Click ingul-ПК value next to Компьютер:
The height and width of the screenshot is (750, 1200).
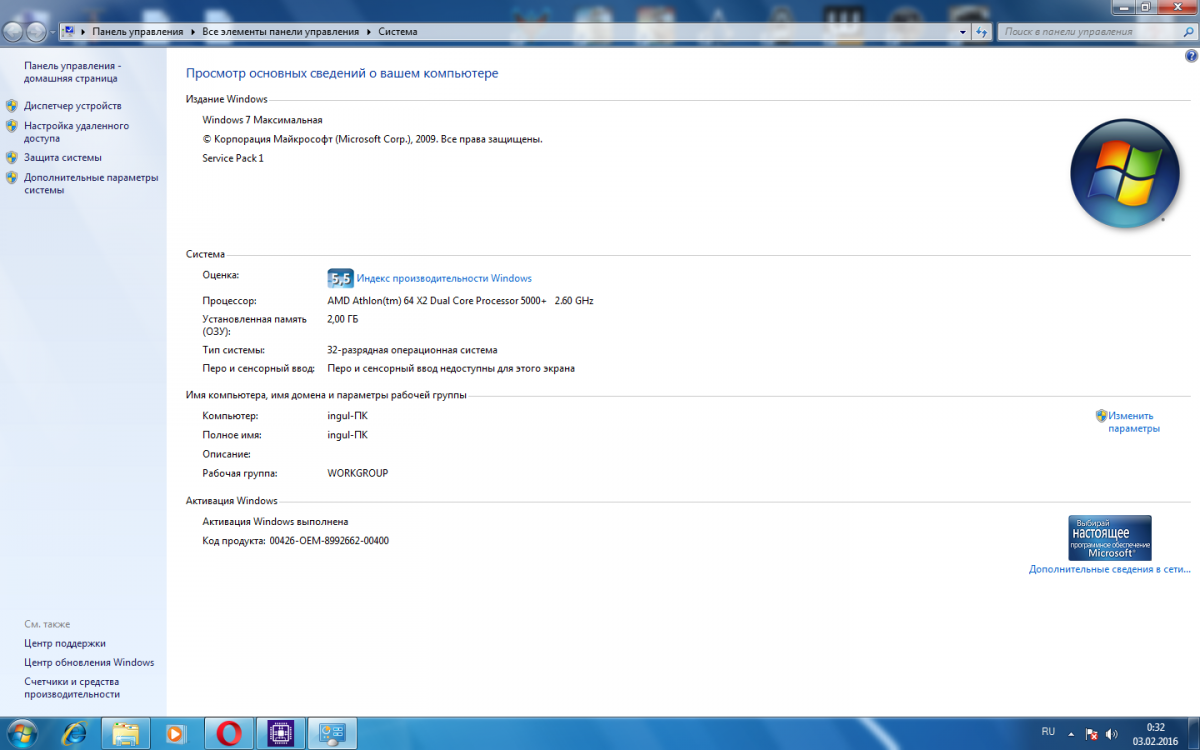[347, 415]
